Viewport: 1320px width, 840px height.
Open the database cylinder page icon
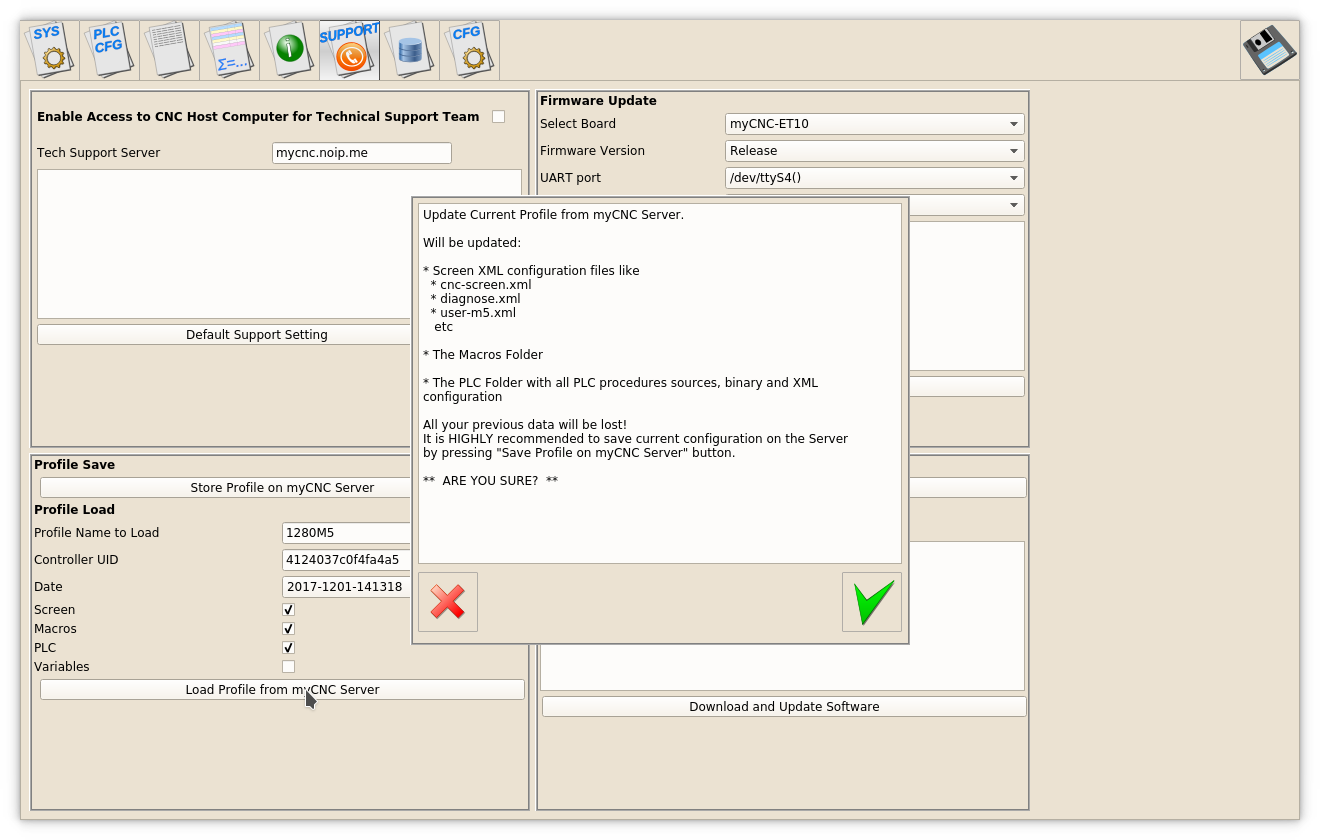tap(410, 50)
